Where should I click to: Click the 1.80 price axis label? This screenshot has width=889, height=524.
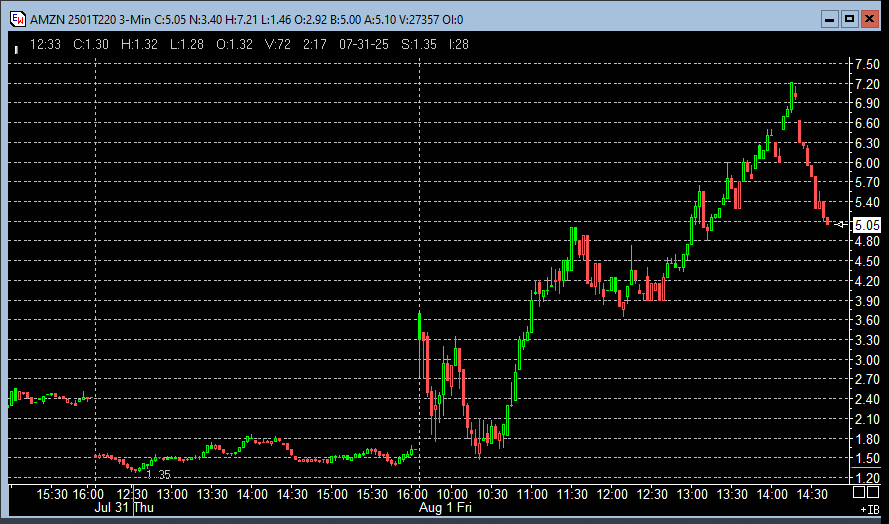click(867, 438)
